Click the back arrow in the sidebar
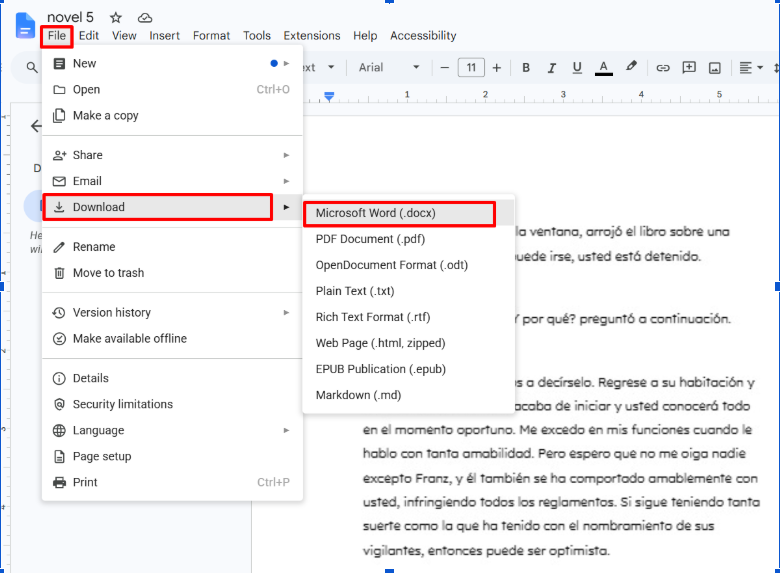780x573 pixels. [x=36, y=126]
